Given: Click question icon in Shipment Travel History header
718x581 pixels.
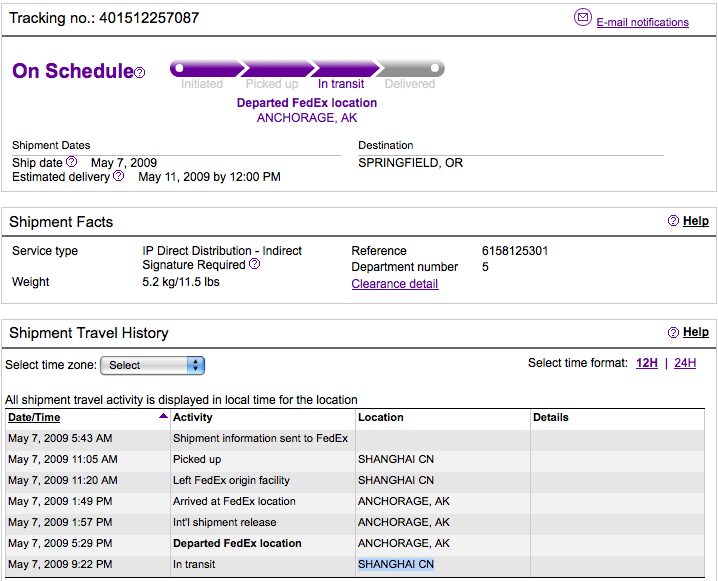Looking at the screenshot, I should click(x=673, y=332).
